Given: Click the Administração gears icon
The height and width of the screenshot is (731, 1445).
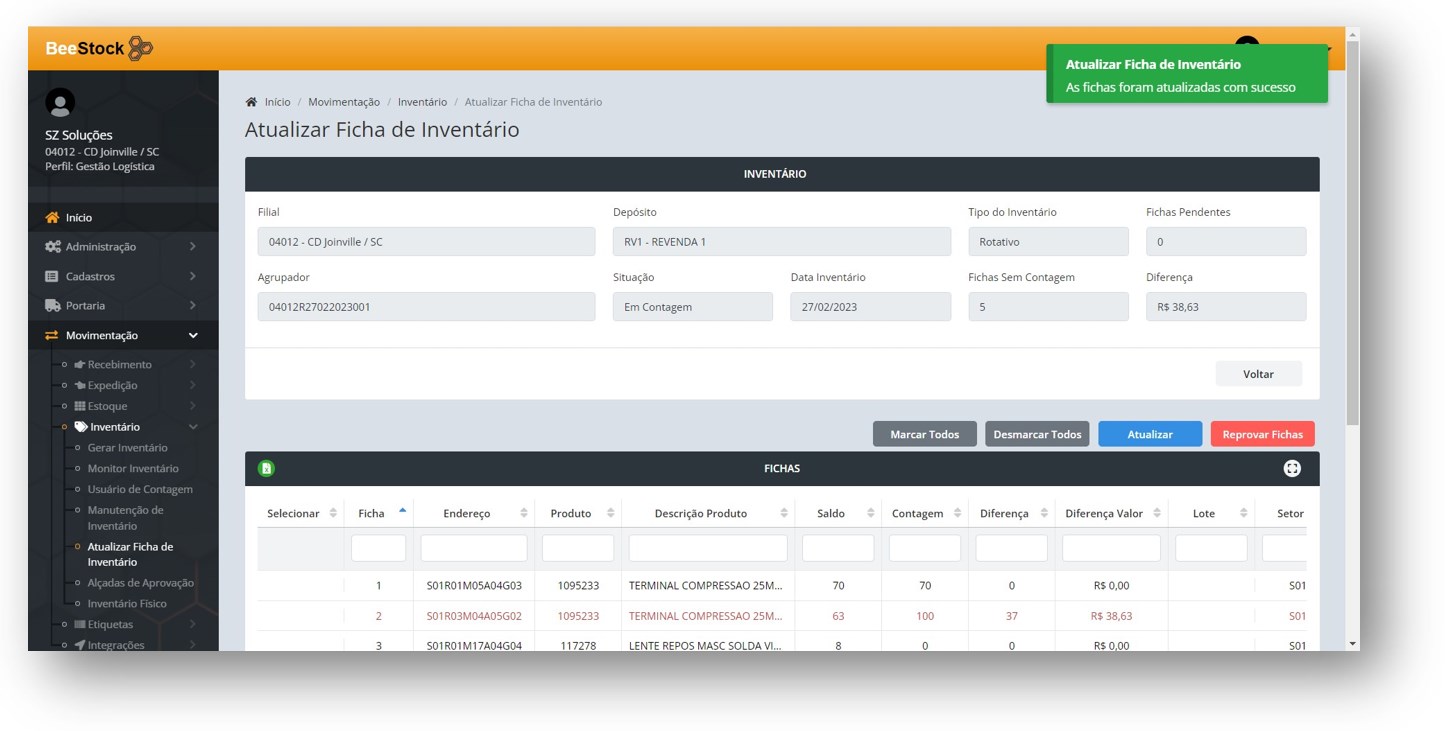Looking at the screenshot, I should tap(52, 247).
